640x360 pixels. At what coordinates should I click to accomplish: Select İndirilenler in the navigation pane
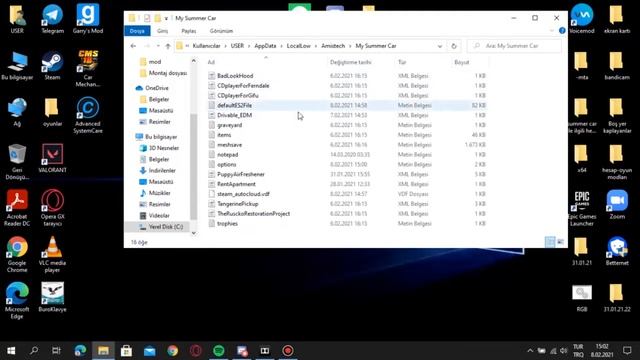[162, 171]
